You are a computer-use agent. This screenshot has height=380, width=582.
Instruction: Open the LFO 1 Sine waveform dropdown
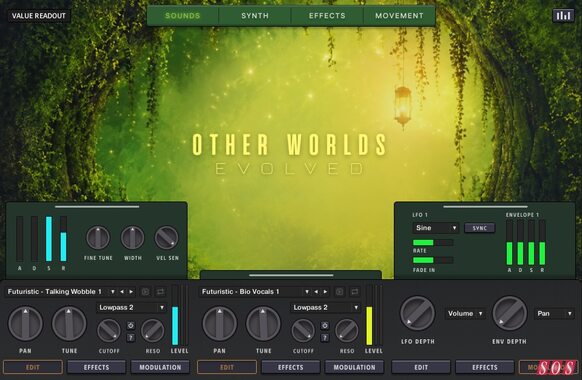pyautogui.click(x=435, y=228)
